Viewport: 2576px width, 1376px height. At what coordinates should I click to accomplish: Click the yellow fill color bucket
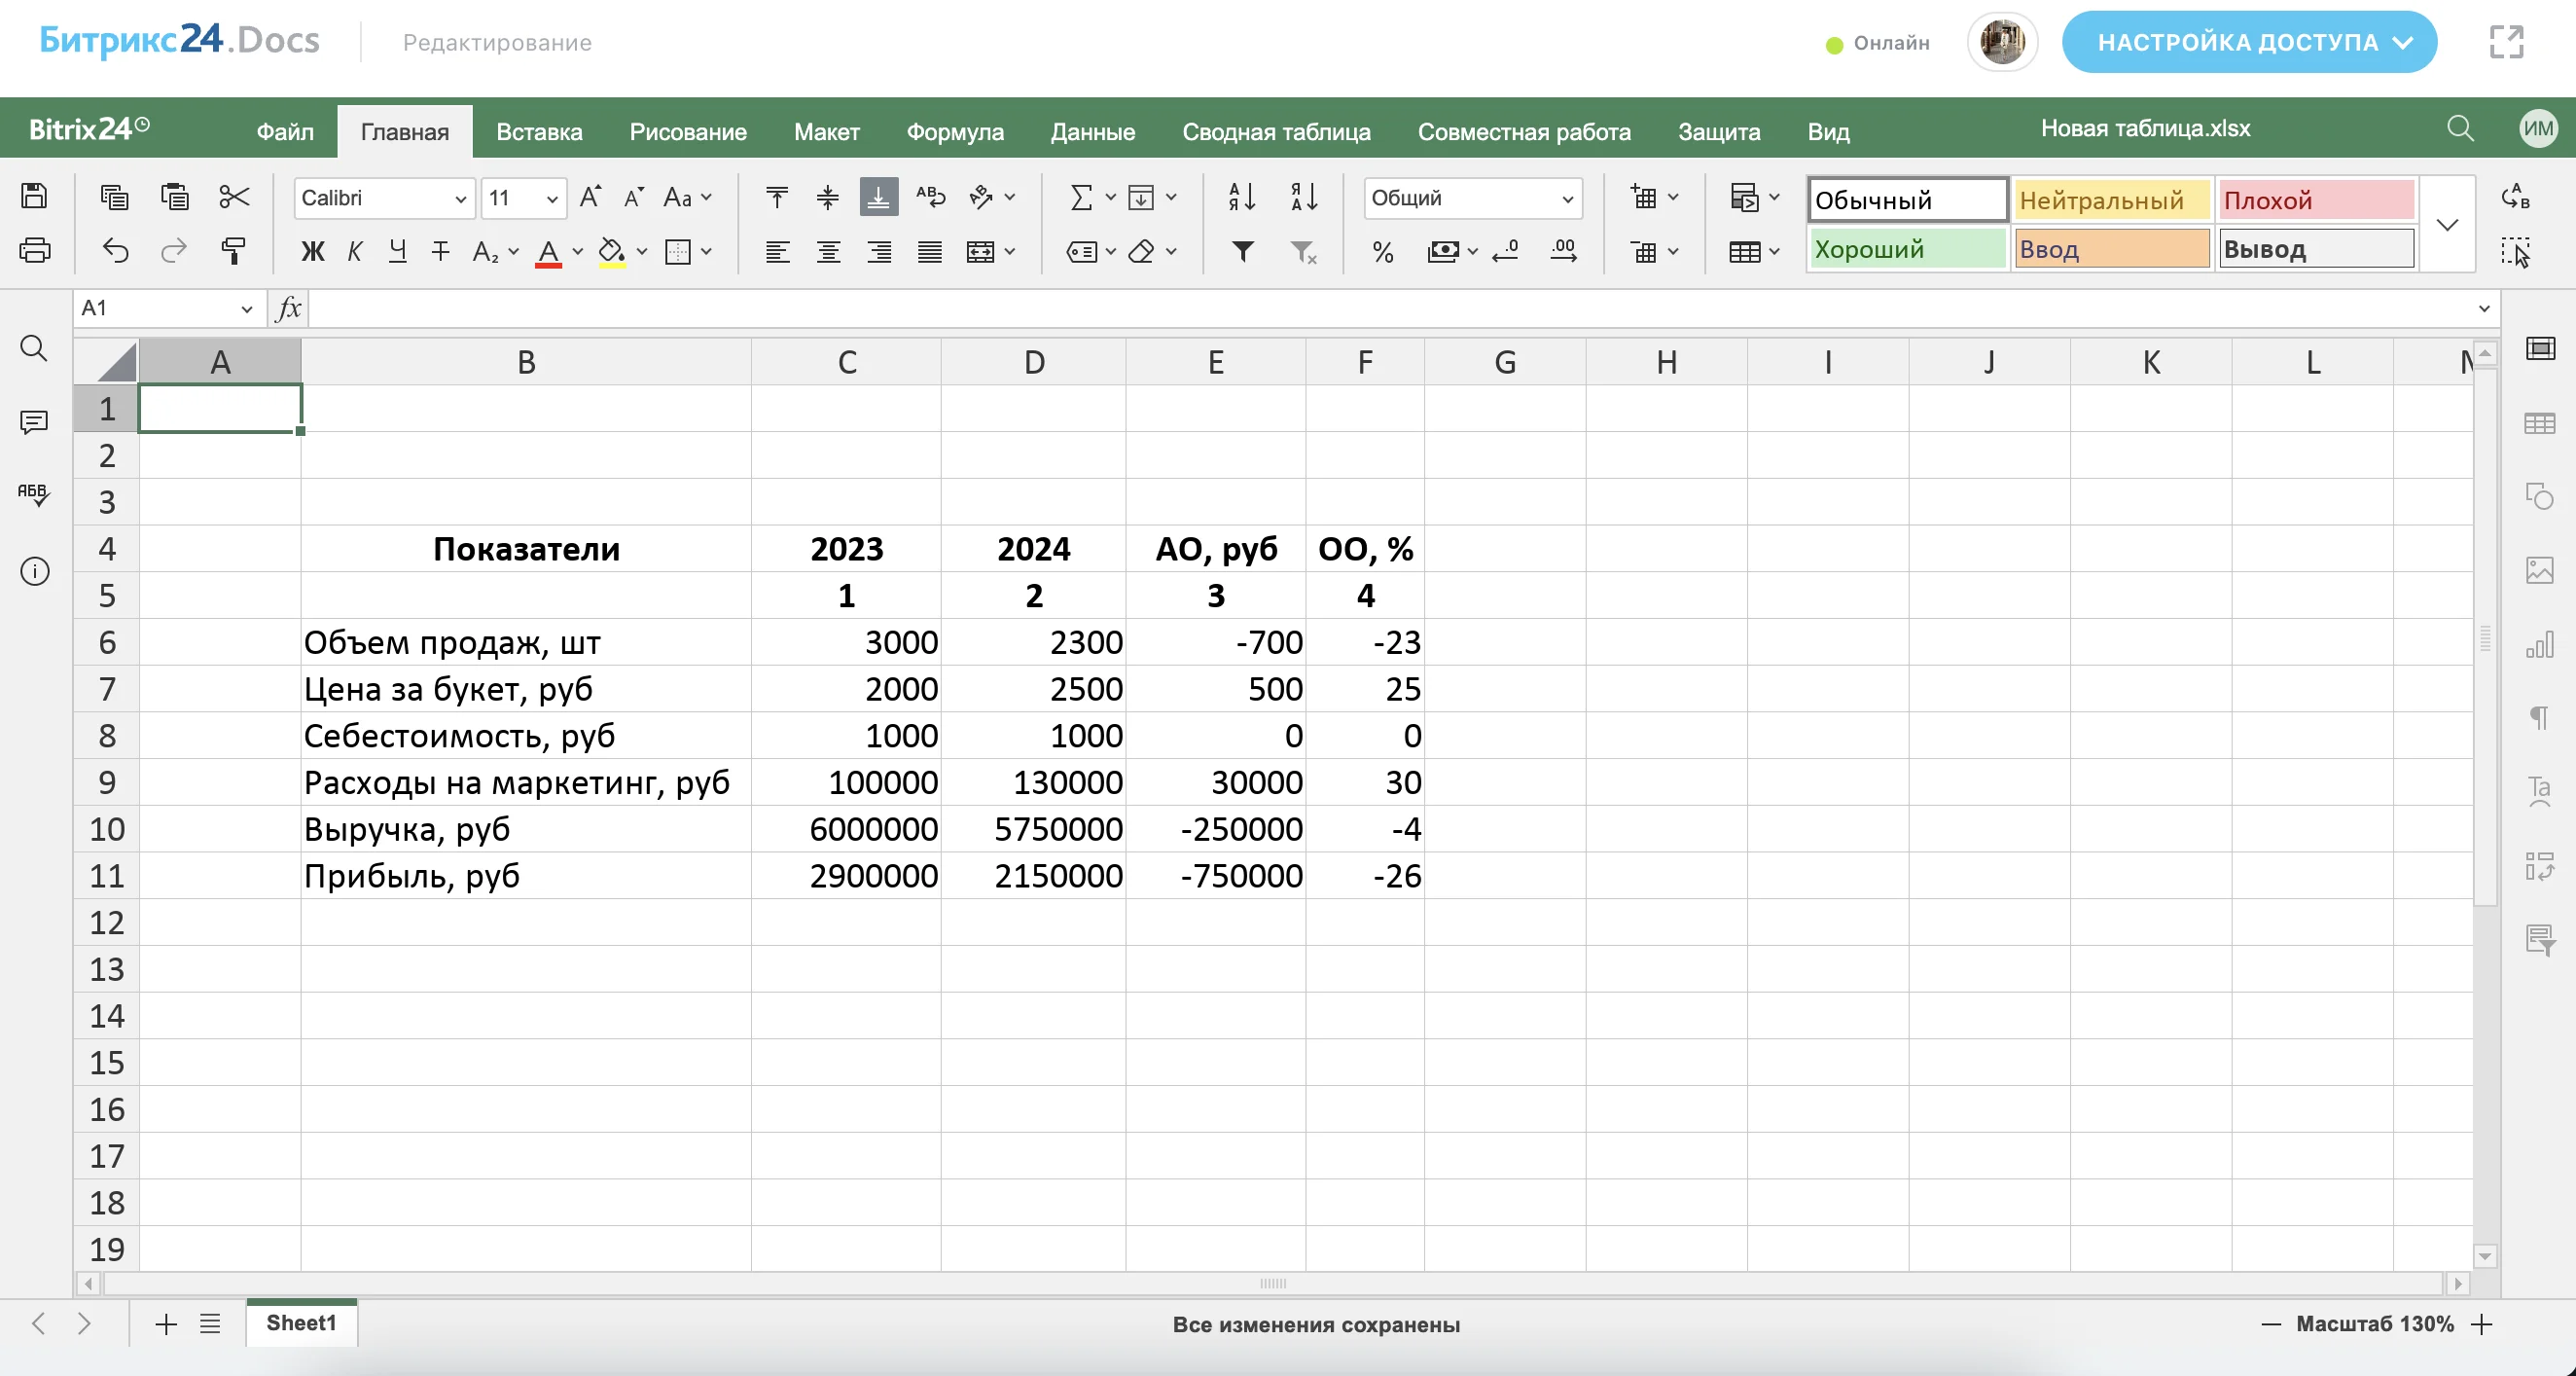pyautogui.click(x=611, y=252)
